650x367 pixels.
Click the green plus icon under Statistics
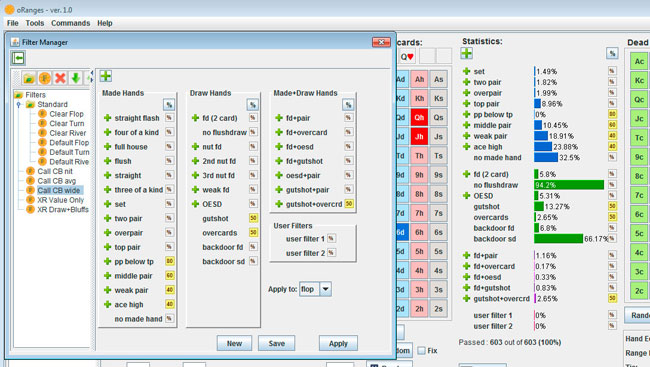click(466, 53)
